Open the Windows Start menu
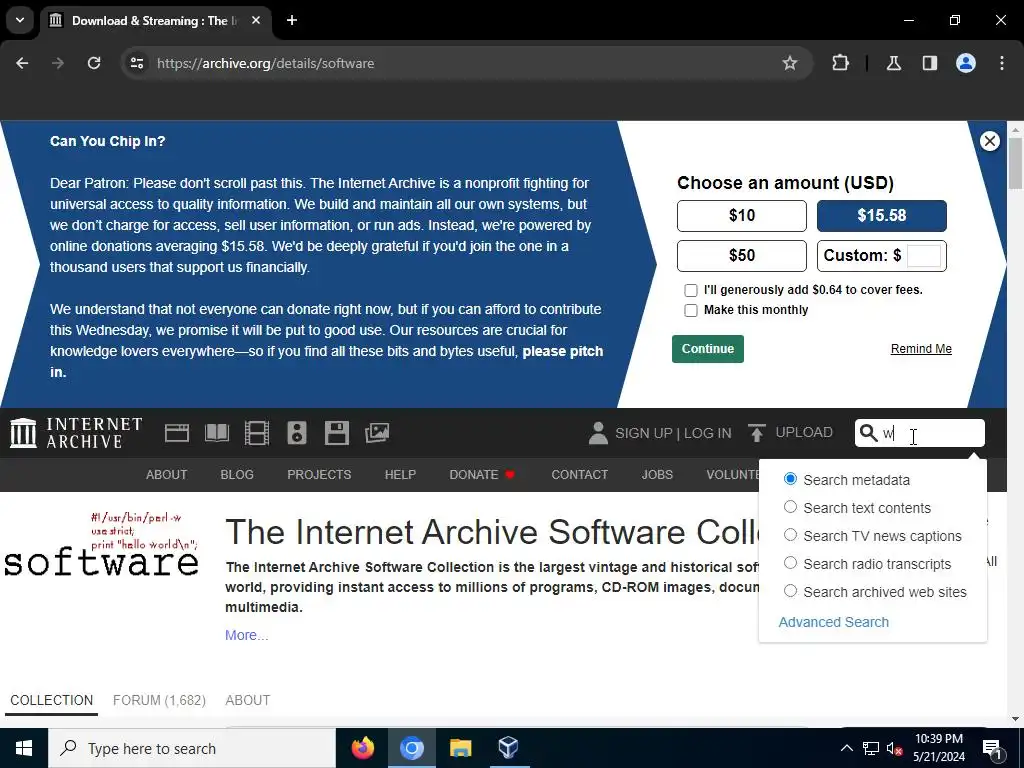Image resolution: width=1024 pixels, height=768 pixels. click(x=24, y=748)
